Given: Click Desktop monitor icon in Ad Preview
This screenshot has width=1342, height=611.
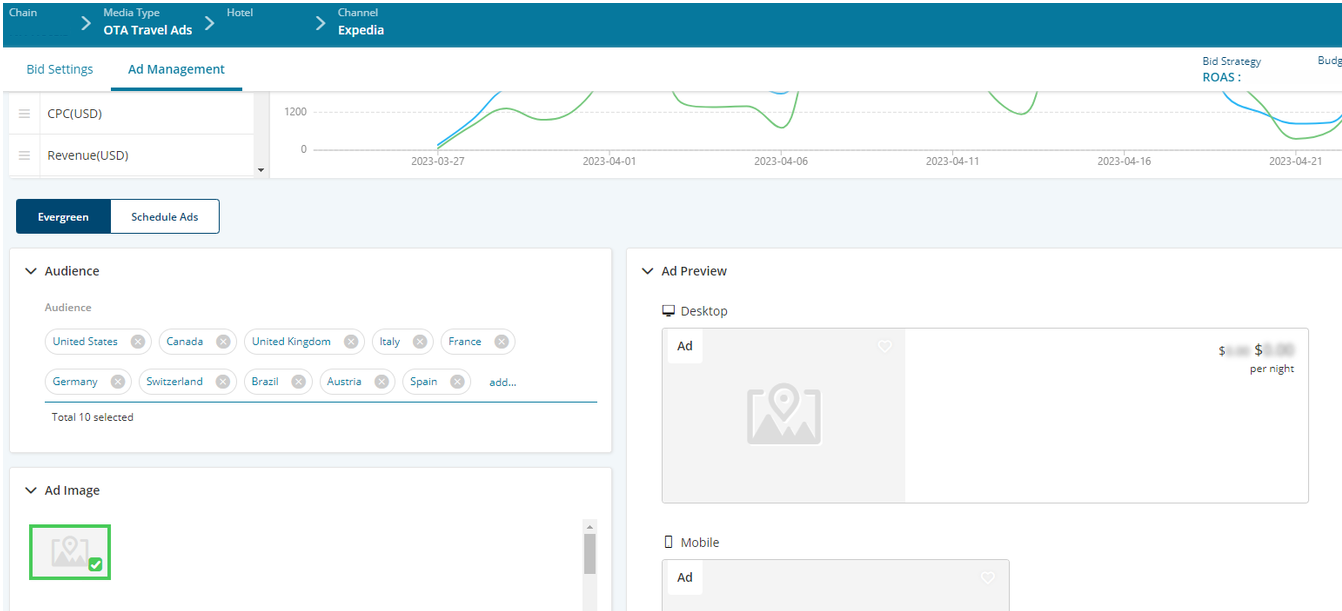Looking at the screenshot, I should click(x=669, y=311).
